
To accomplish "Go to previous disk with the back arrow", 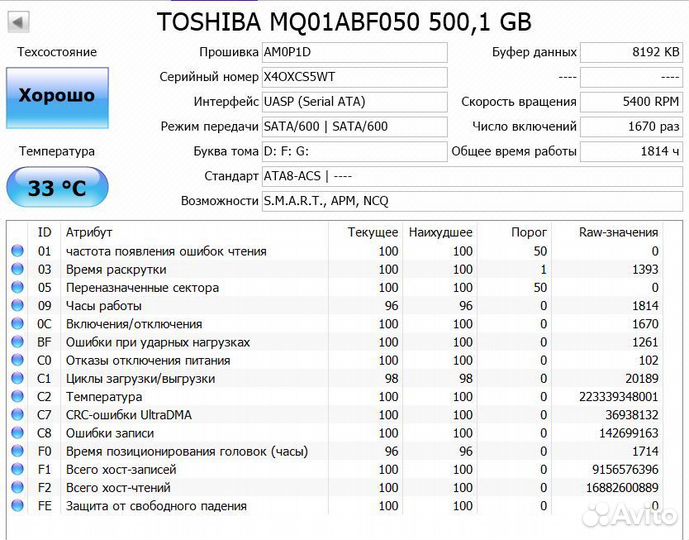I will pos(18,22).
